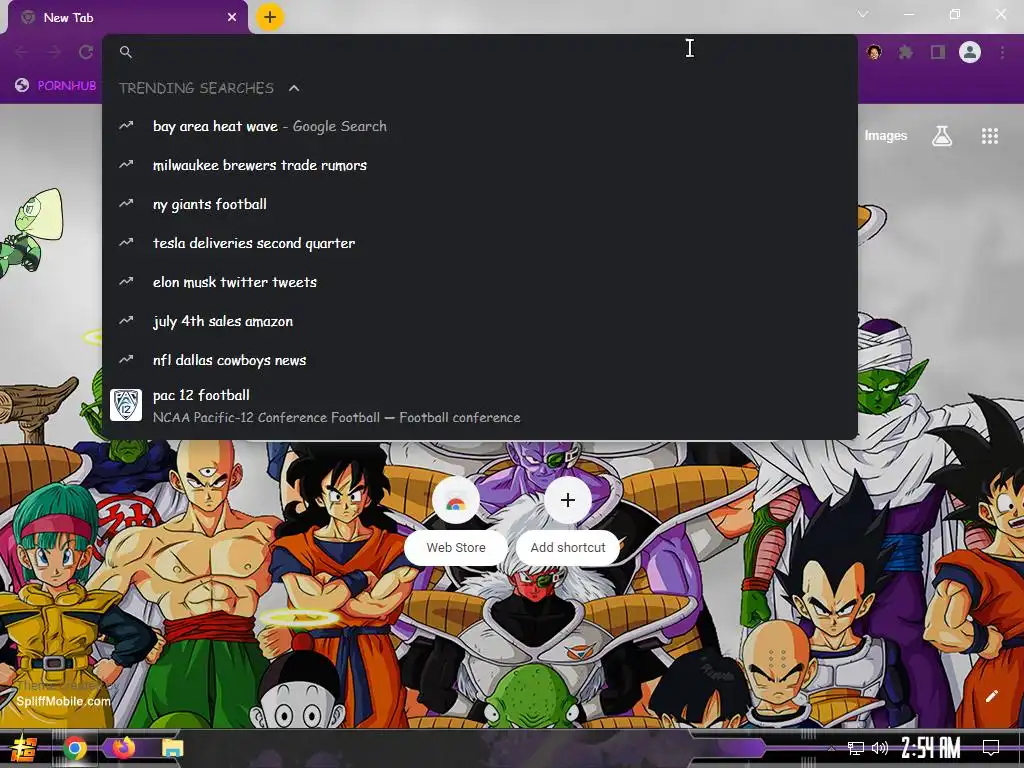Viewport: 1024px width, 768px height.
Task: Click the browser back arrow
Action: pos(22,52)
